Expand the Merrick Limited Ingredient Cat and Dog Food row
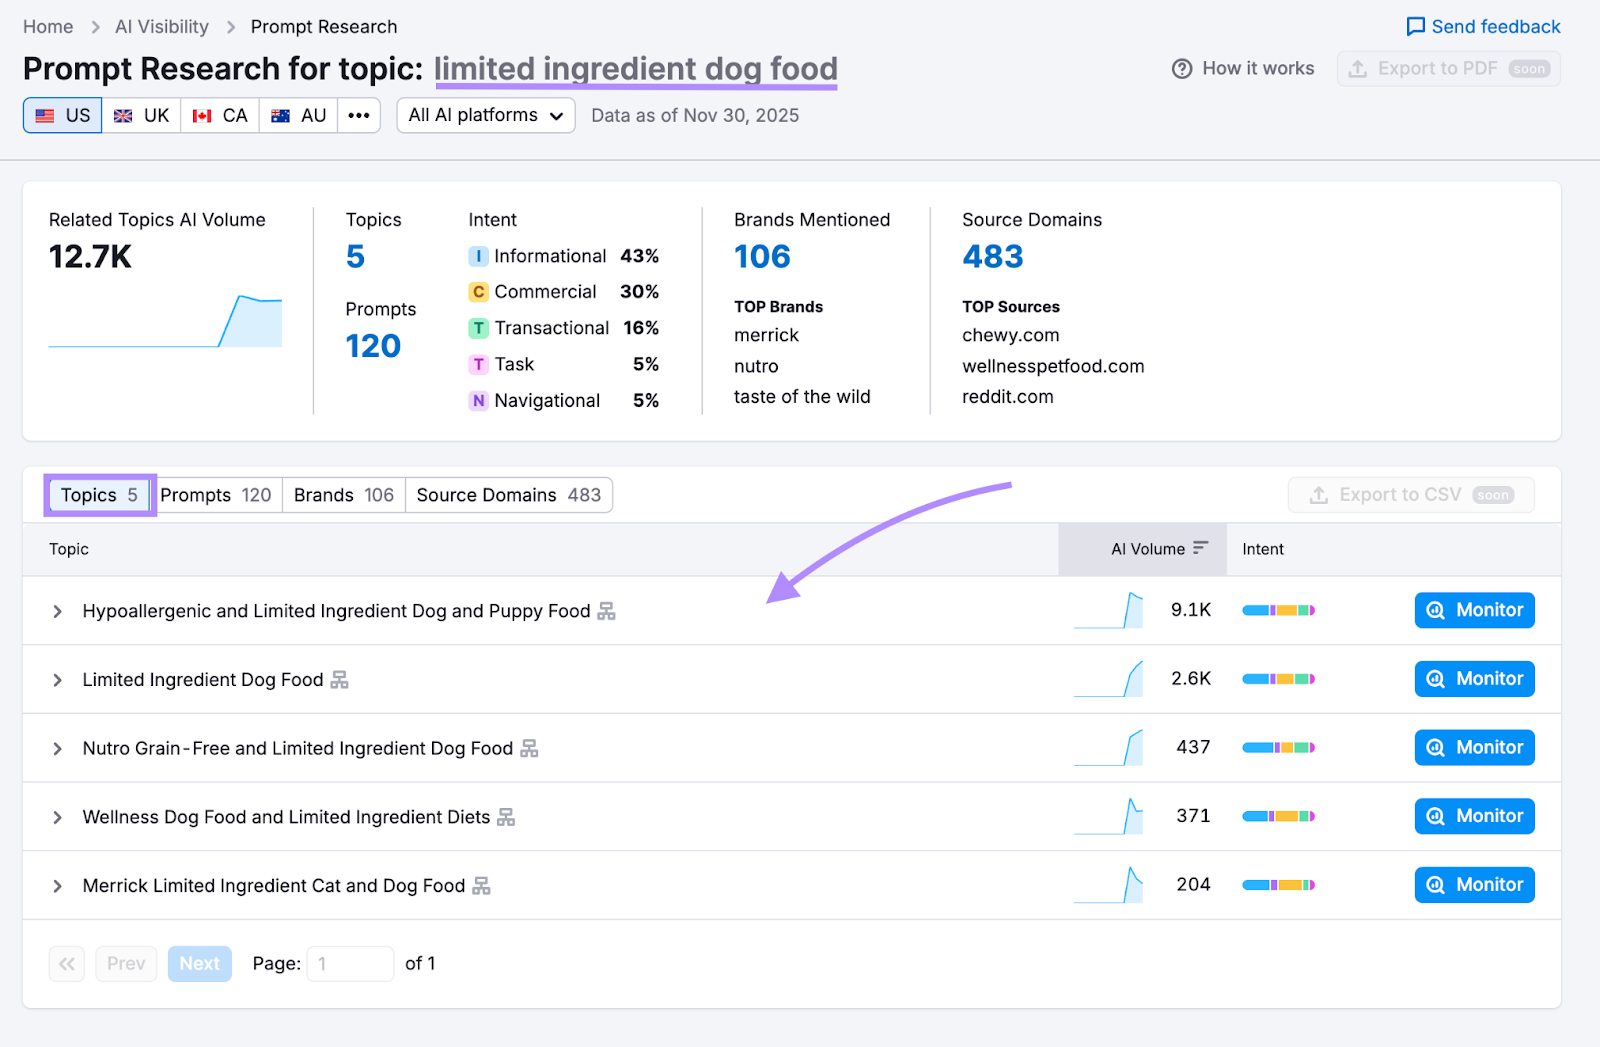Image resolution: width=1600 pixels, height=1047 pixels. [57, 885]
